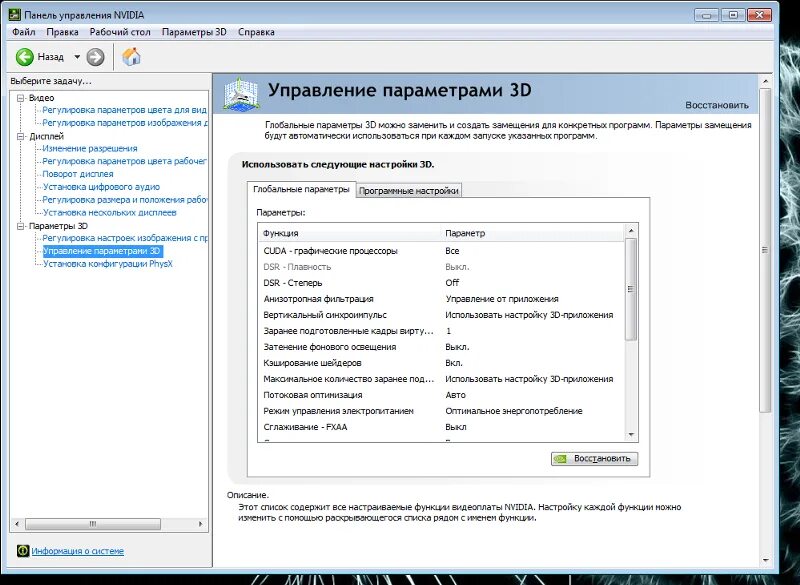Image resolution: width=800 pixels, height=585 pixels.
Task: Open the Параметры 3D menu
Action: coord(194,32)
